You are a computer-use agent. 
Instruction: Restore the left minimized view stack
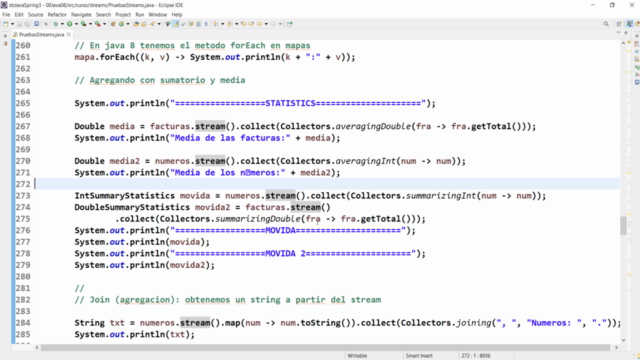5,36
